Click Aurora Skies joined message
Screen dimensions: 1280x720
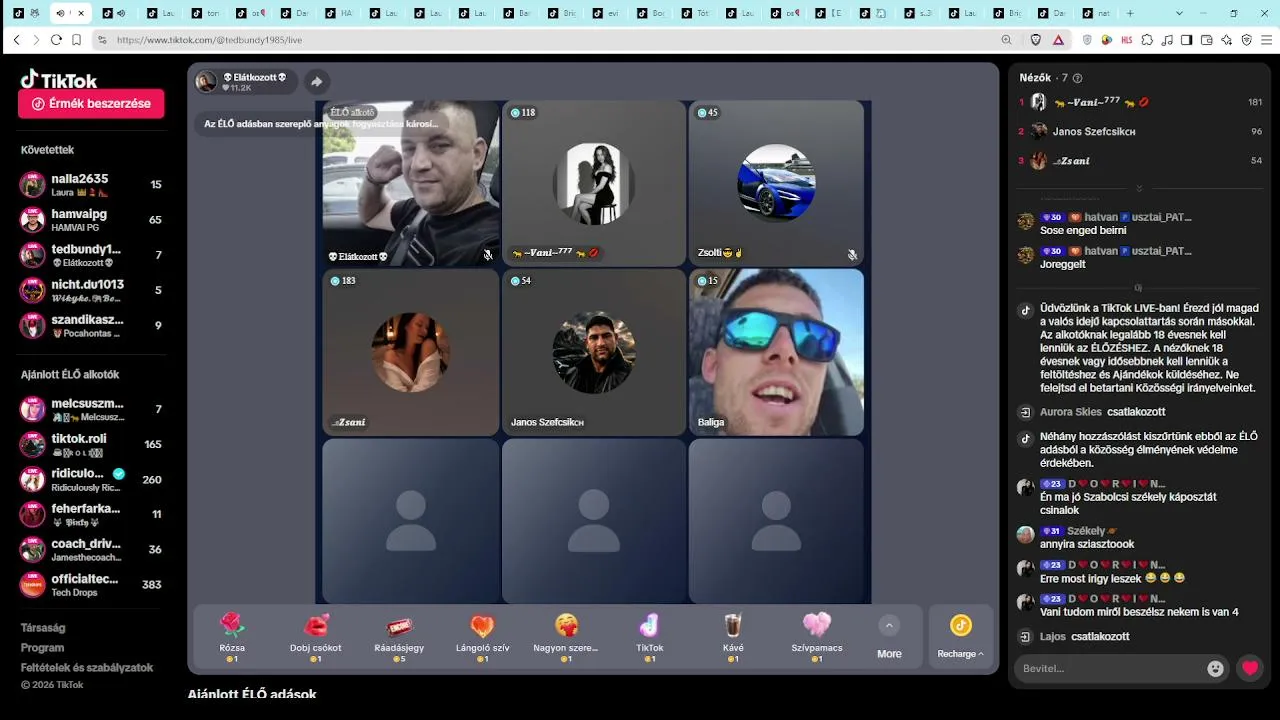(1102, 412)
